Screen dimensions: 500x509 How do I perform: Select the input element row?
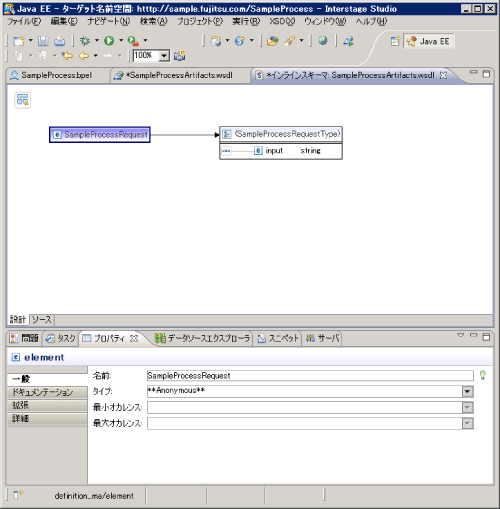pos(281,151)
